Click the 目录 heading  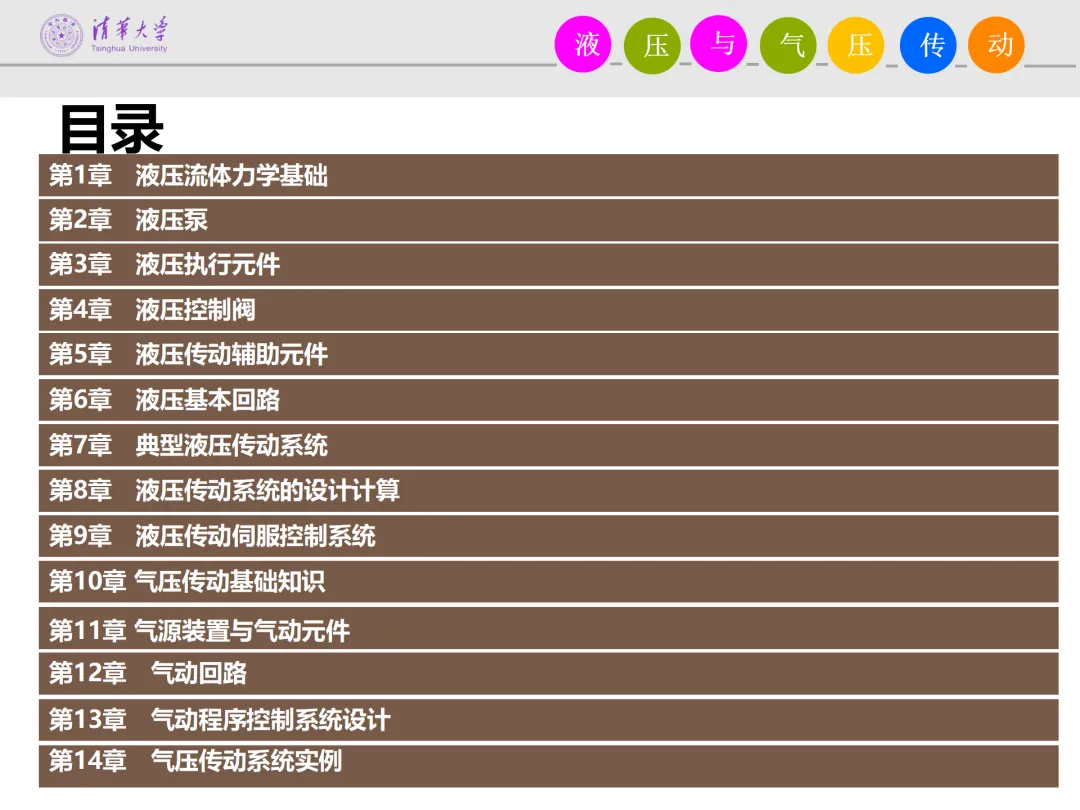pos(112,128)
